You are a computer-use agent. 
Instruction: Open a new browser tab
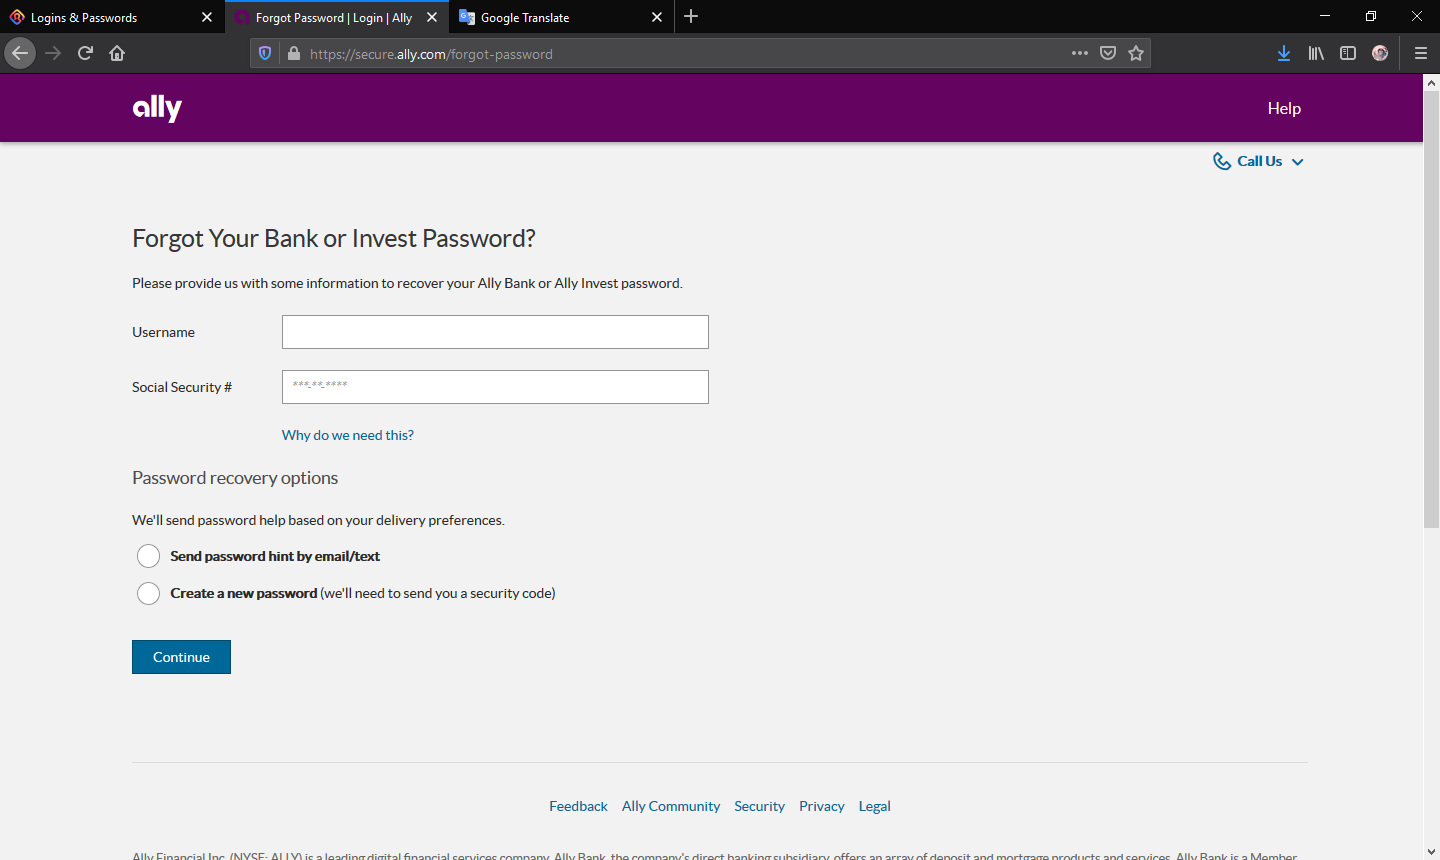(691, 17)
